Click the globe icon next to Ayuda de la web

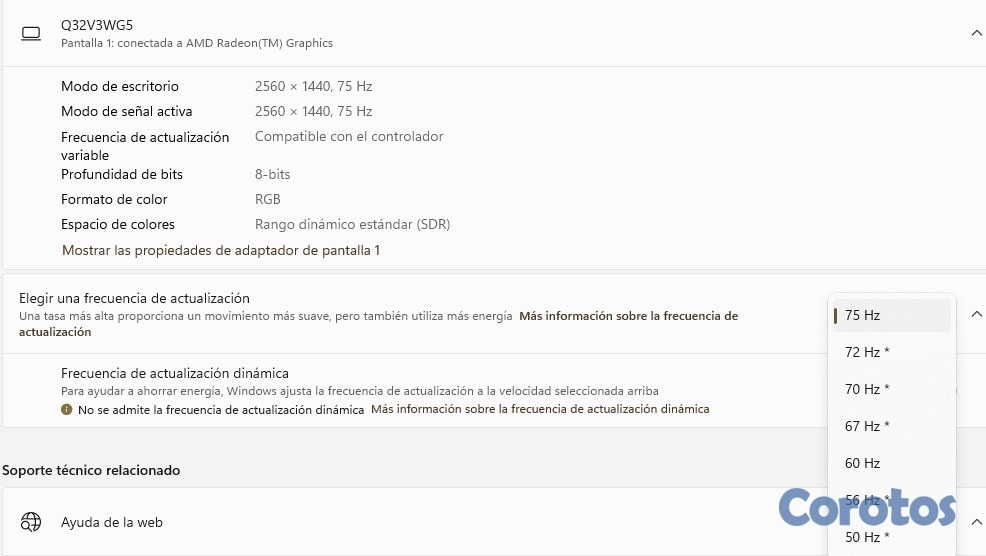pos(31,521)
